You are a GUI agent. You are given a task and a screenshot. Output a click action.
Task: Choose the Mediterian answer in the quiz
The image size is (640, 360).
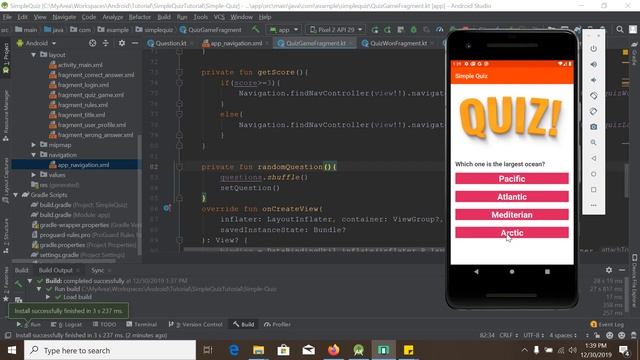[512, 215]
